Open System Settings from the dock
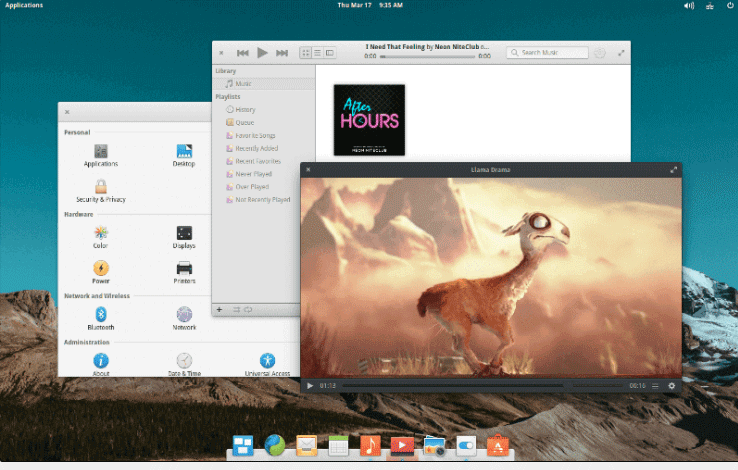738x470 pixels. 466,446
